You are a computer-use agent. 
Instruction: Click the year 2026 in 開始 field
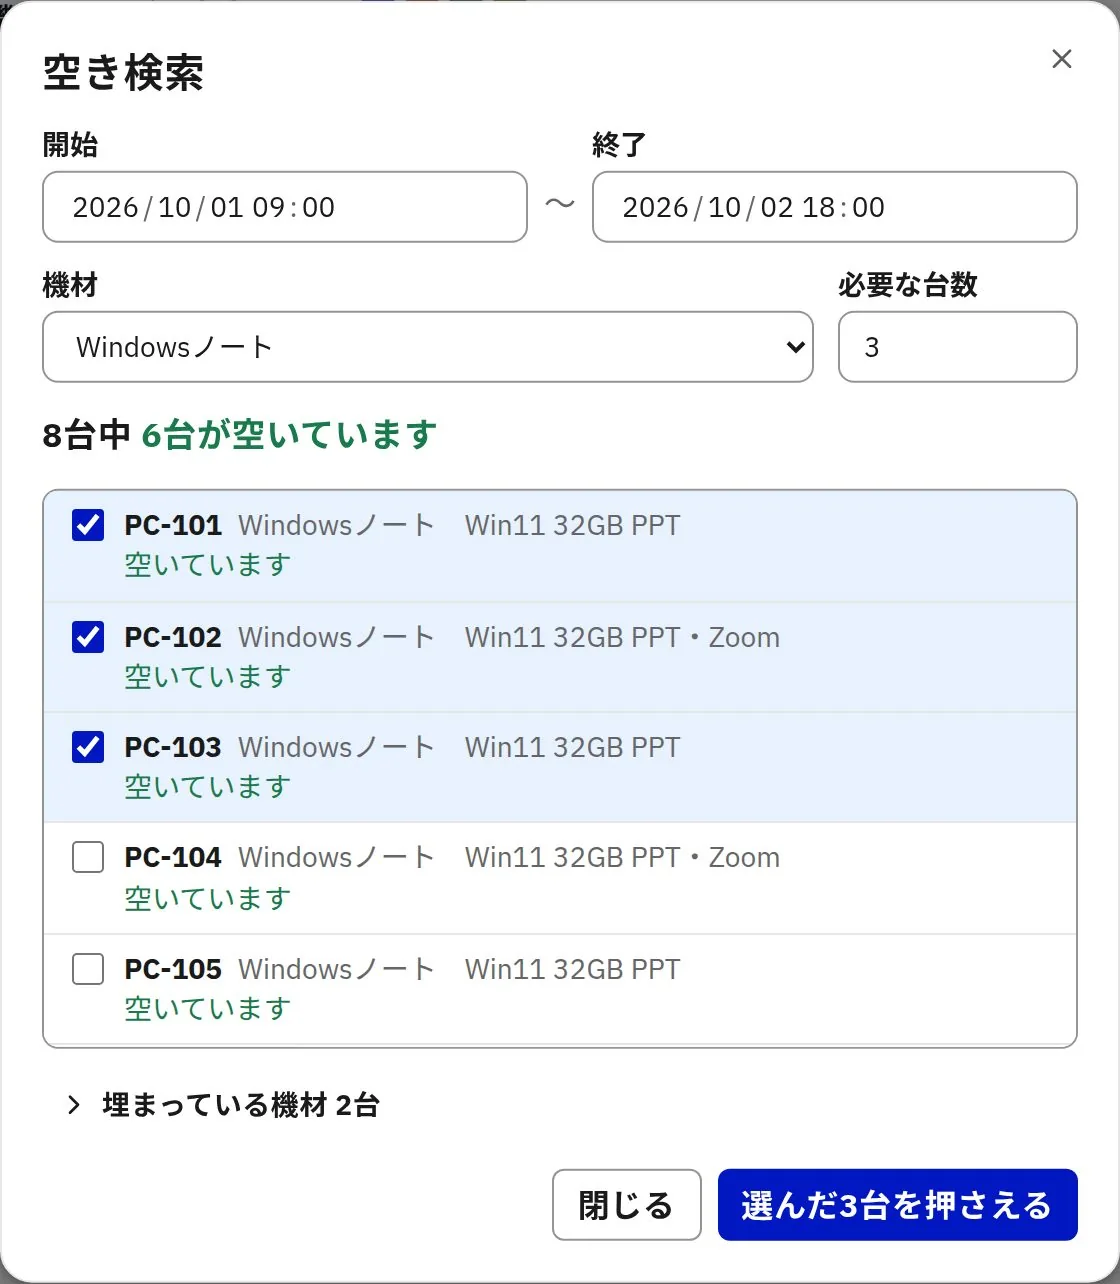click(105, 207)
